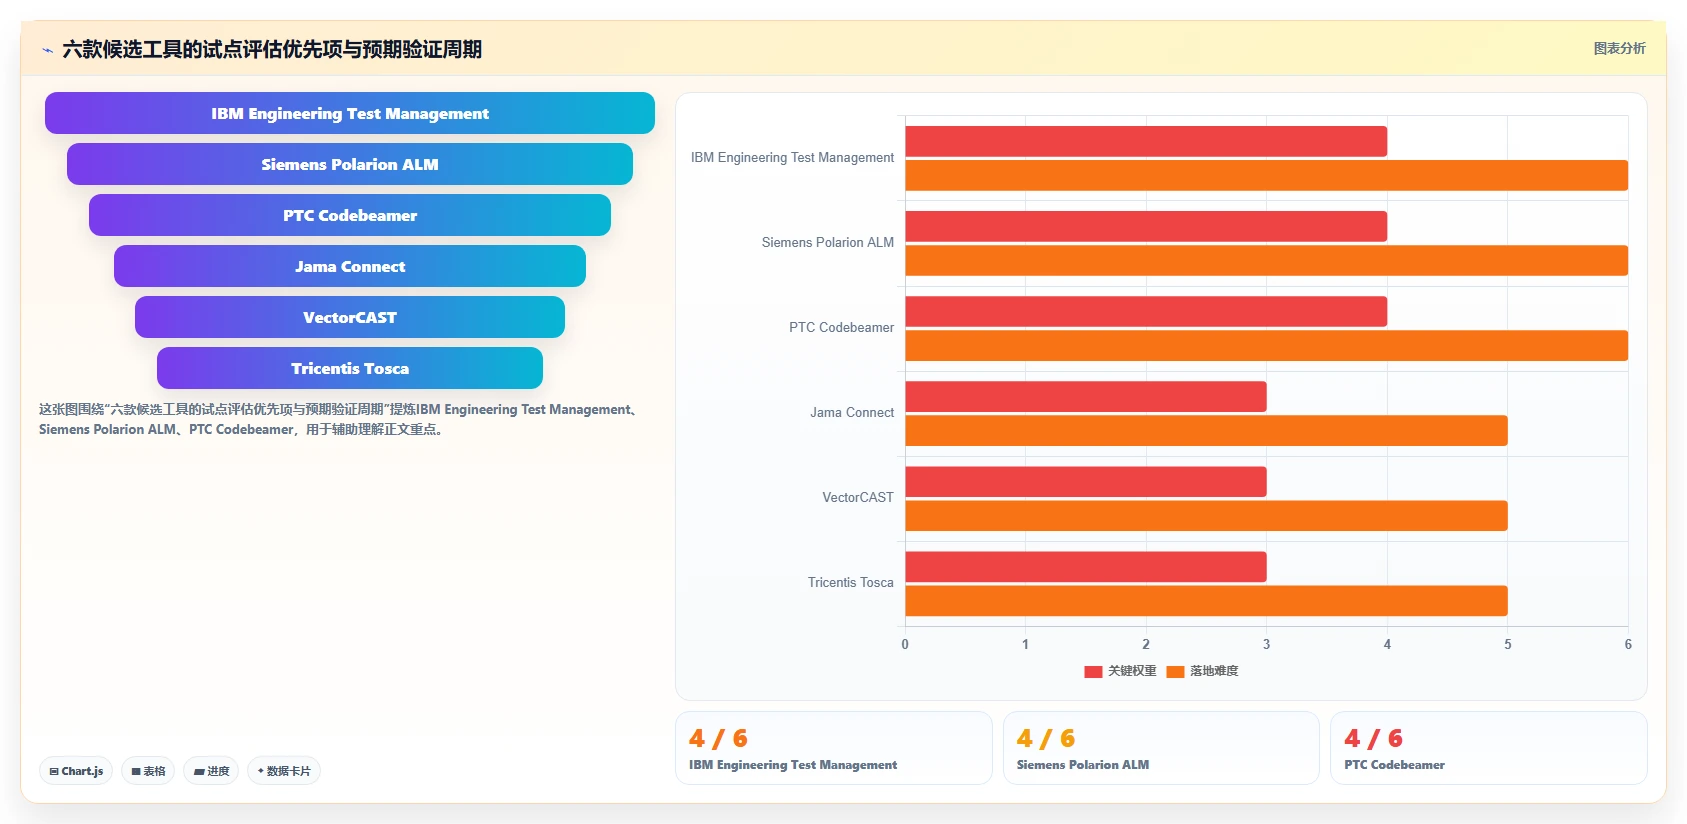
Task: Click the orange bar for VectorCAST
Action: point(1206,515)
